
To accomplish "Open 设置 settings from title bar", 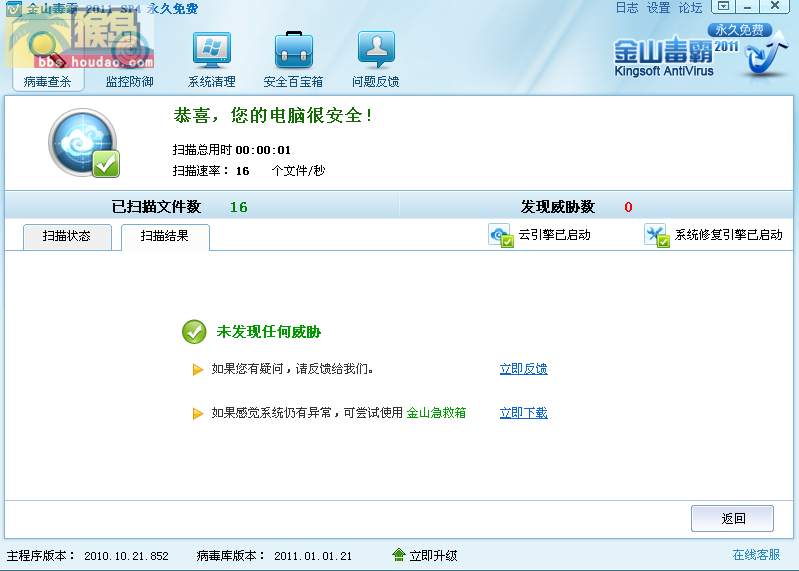I will (658, 8).
